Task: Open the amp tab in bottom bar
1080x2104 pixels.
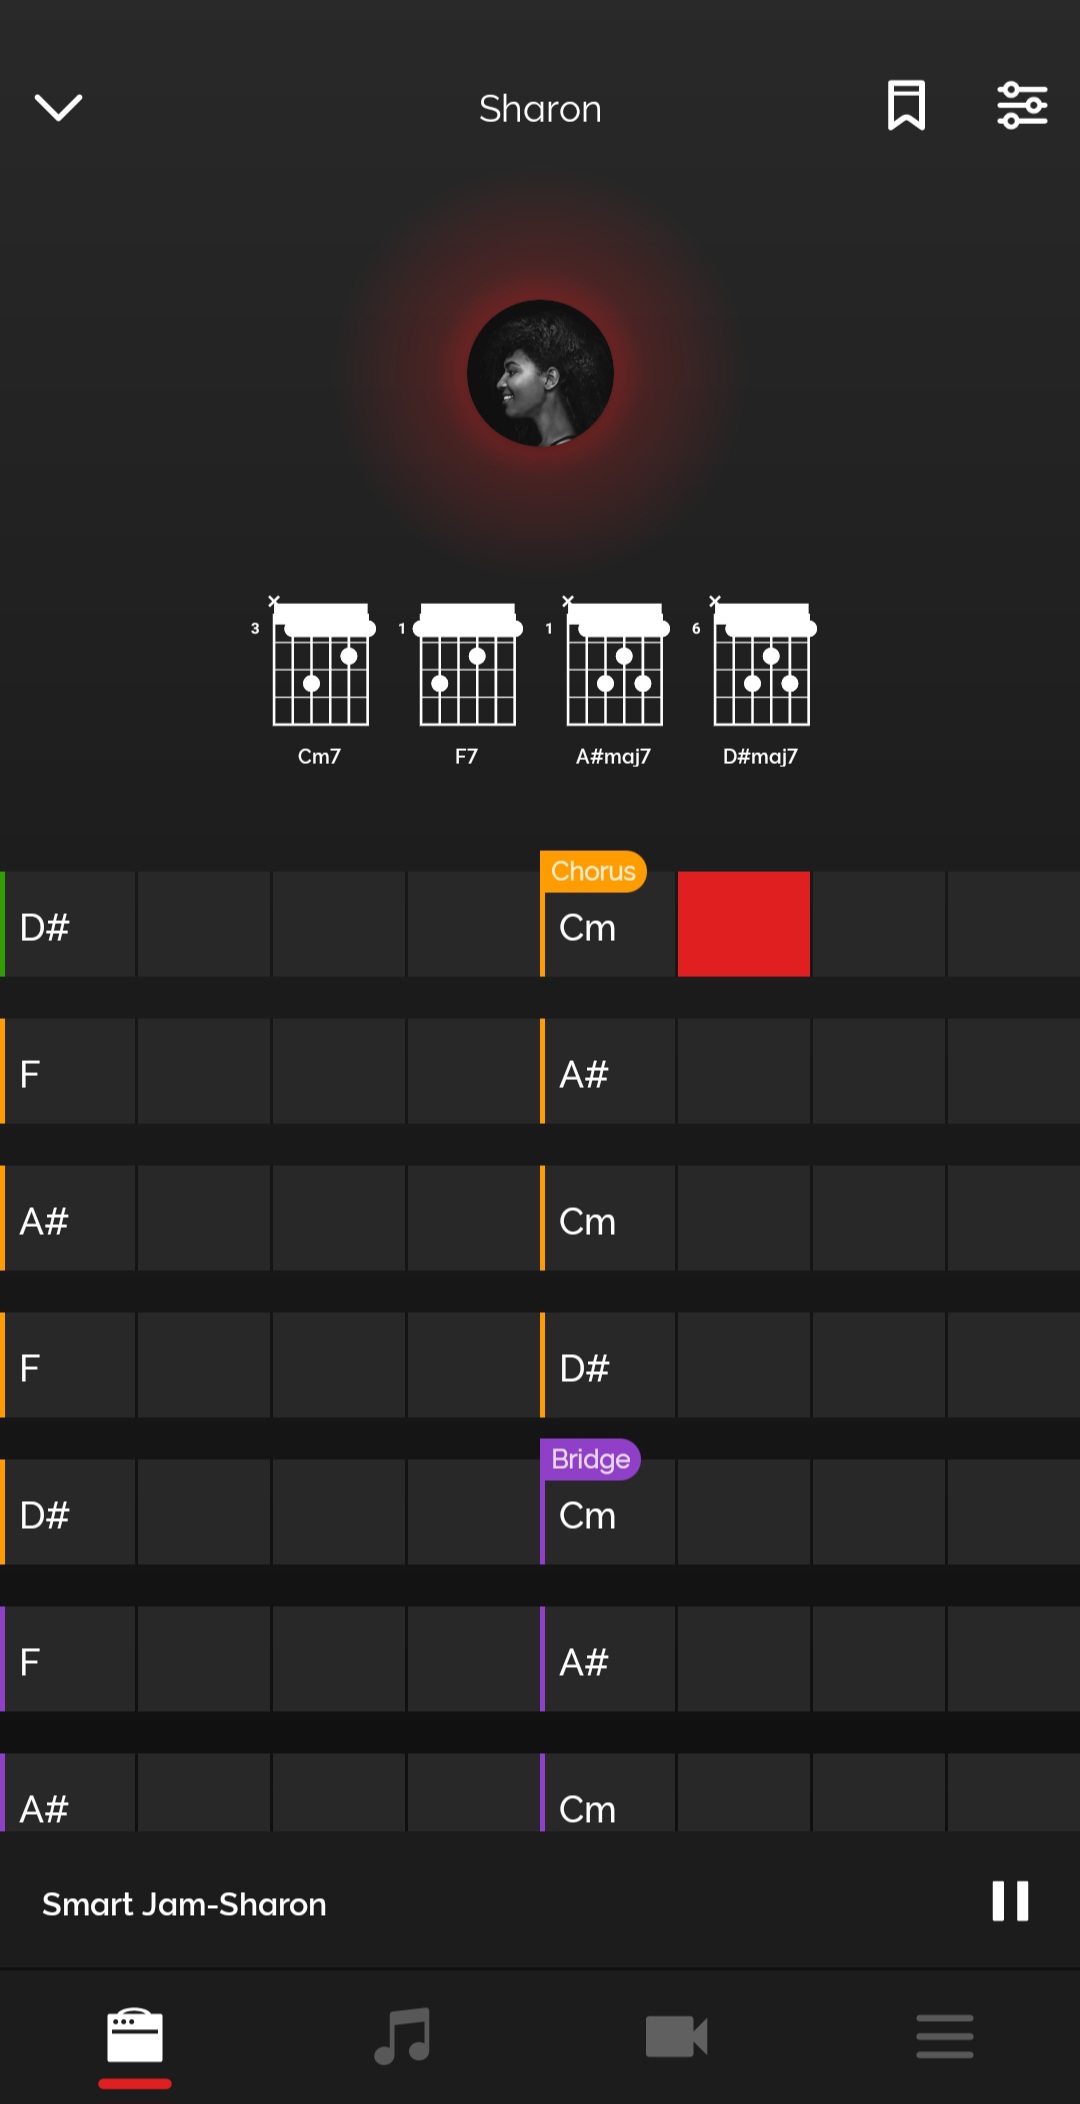Action: click(x=135, y=2036)
